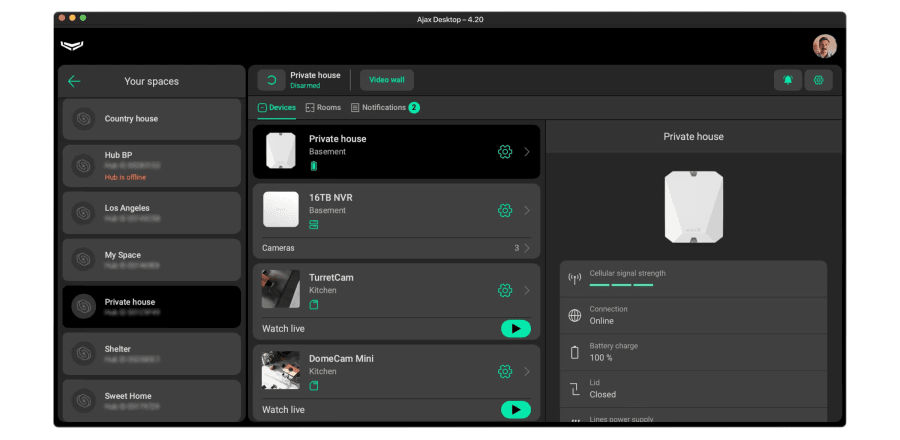This screenshot has height=440, width=900.
Task: Click the 'Your spaces' heading
Action: [x=152, y=81]
